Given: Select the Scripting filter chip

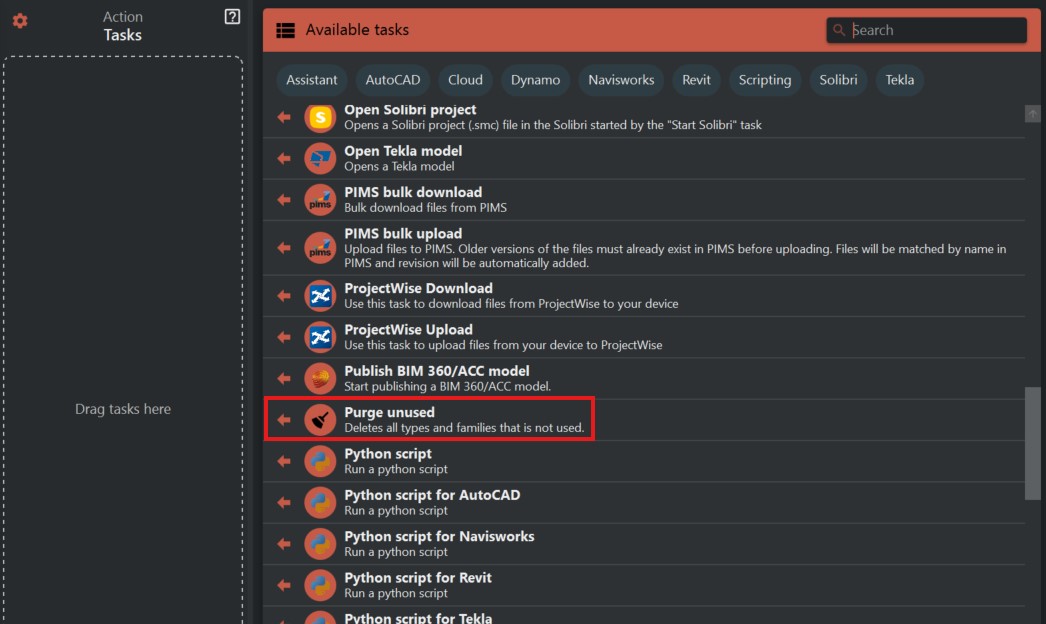Looking at the screenshot, I should pos(765,80).
